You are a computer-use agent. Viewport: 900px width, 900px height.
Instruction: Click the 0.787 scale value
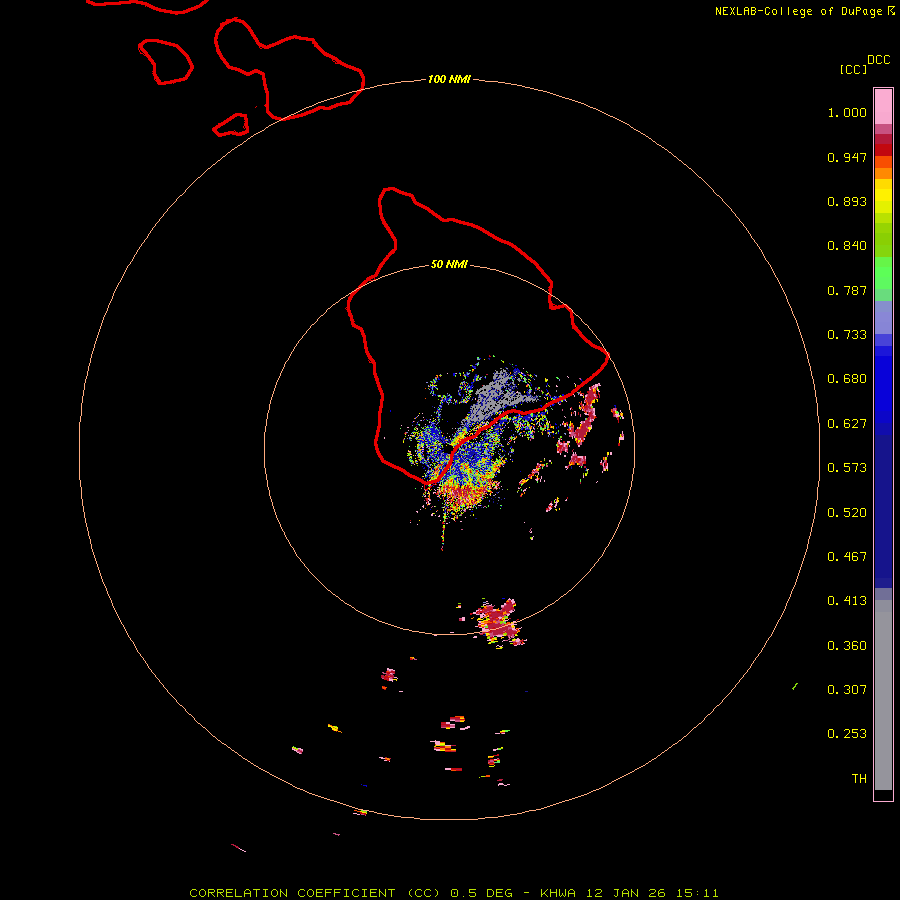(847, 290)
